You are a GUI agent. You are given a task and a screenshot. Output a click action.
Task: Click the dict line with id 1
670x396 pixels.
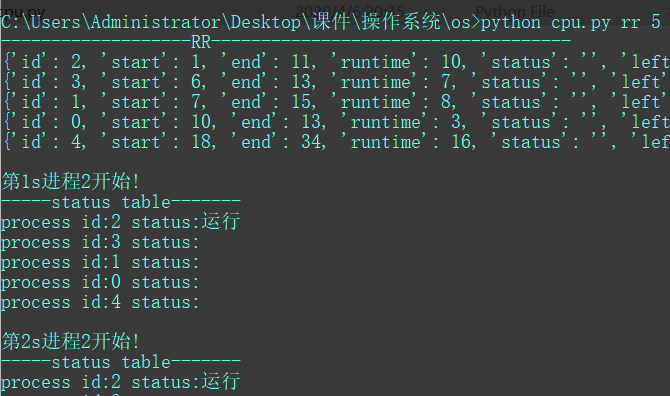[x=335, y=102]
